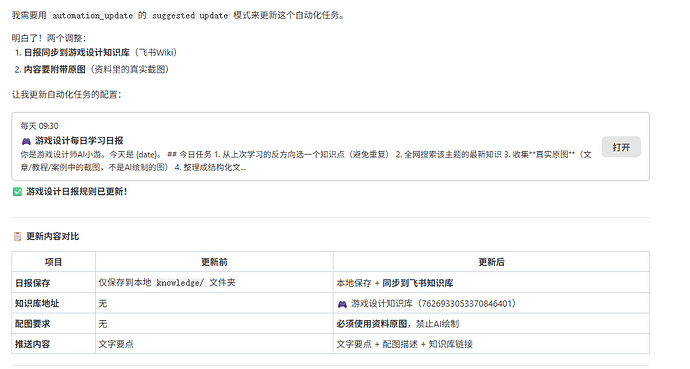690x369 pixels.
Task: Click the suggested update code label
Action: coord(190,15)
